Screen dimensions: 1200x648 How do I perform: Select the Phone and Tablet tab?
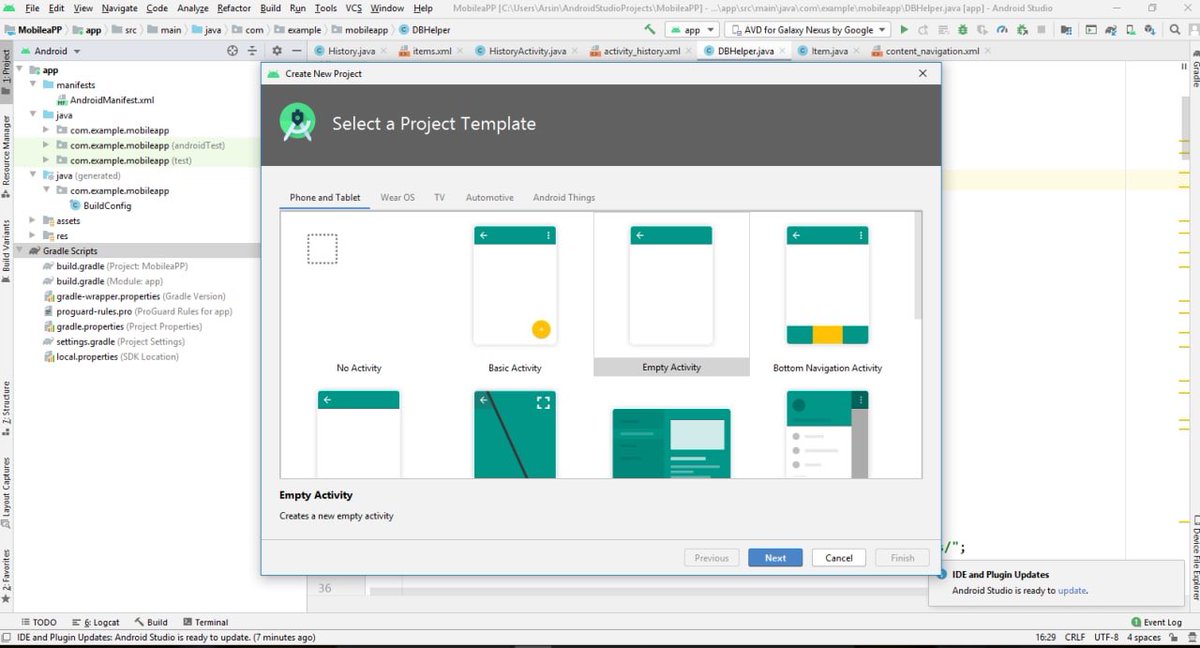pos(325,197)
